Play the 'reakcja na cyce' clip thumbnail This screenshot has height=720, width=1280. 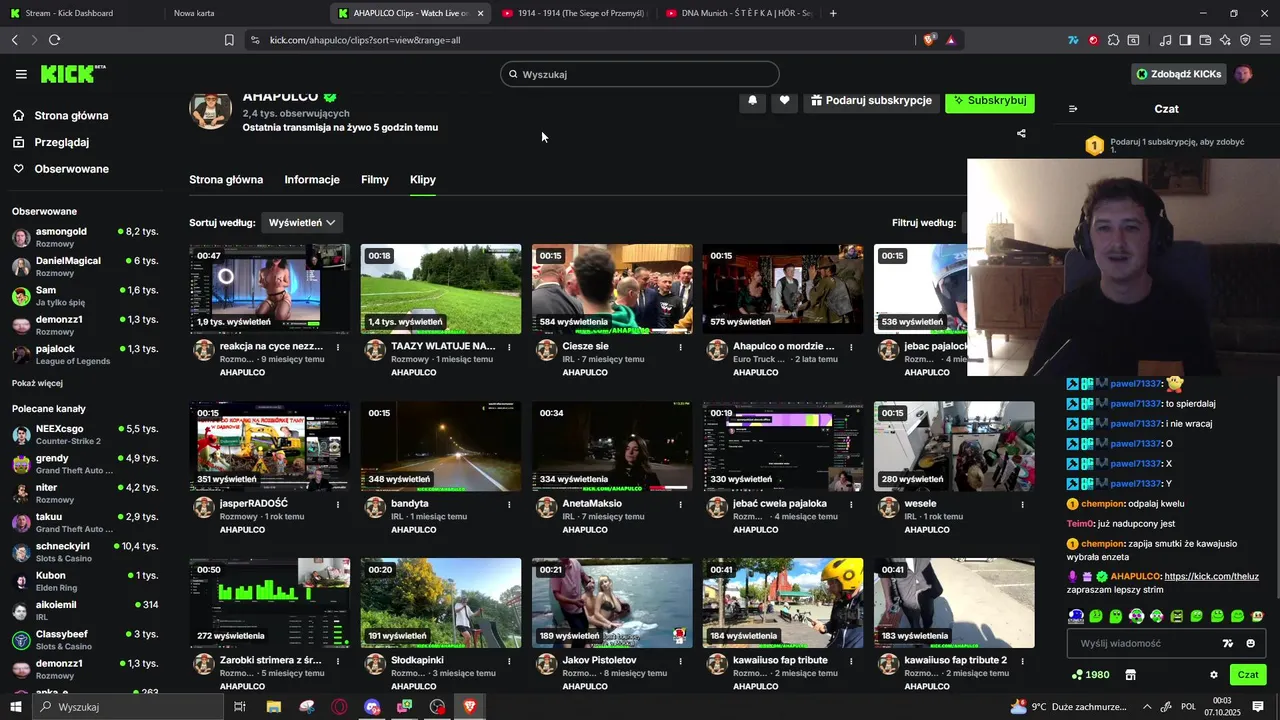270,289
